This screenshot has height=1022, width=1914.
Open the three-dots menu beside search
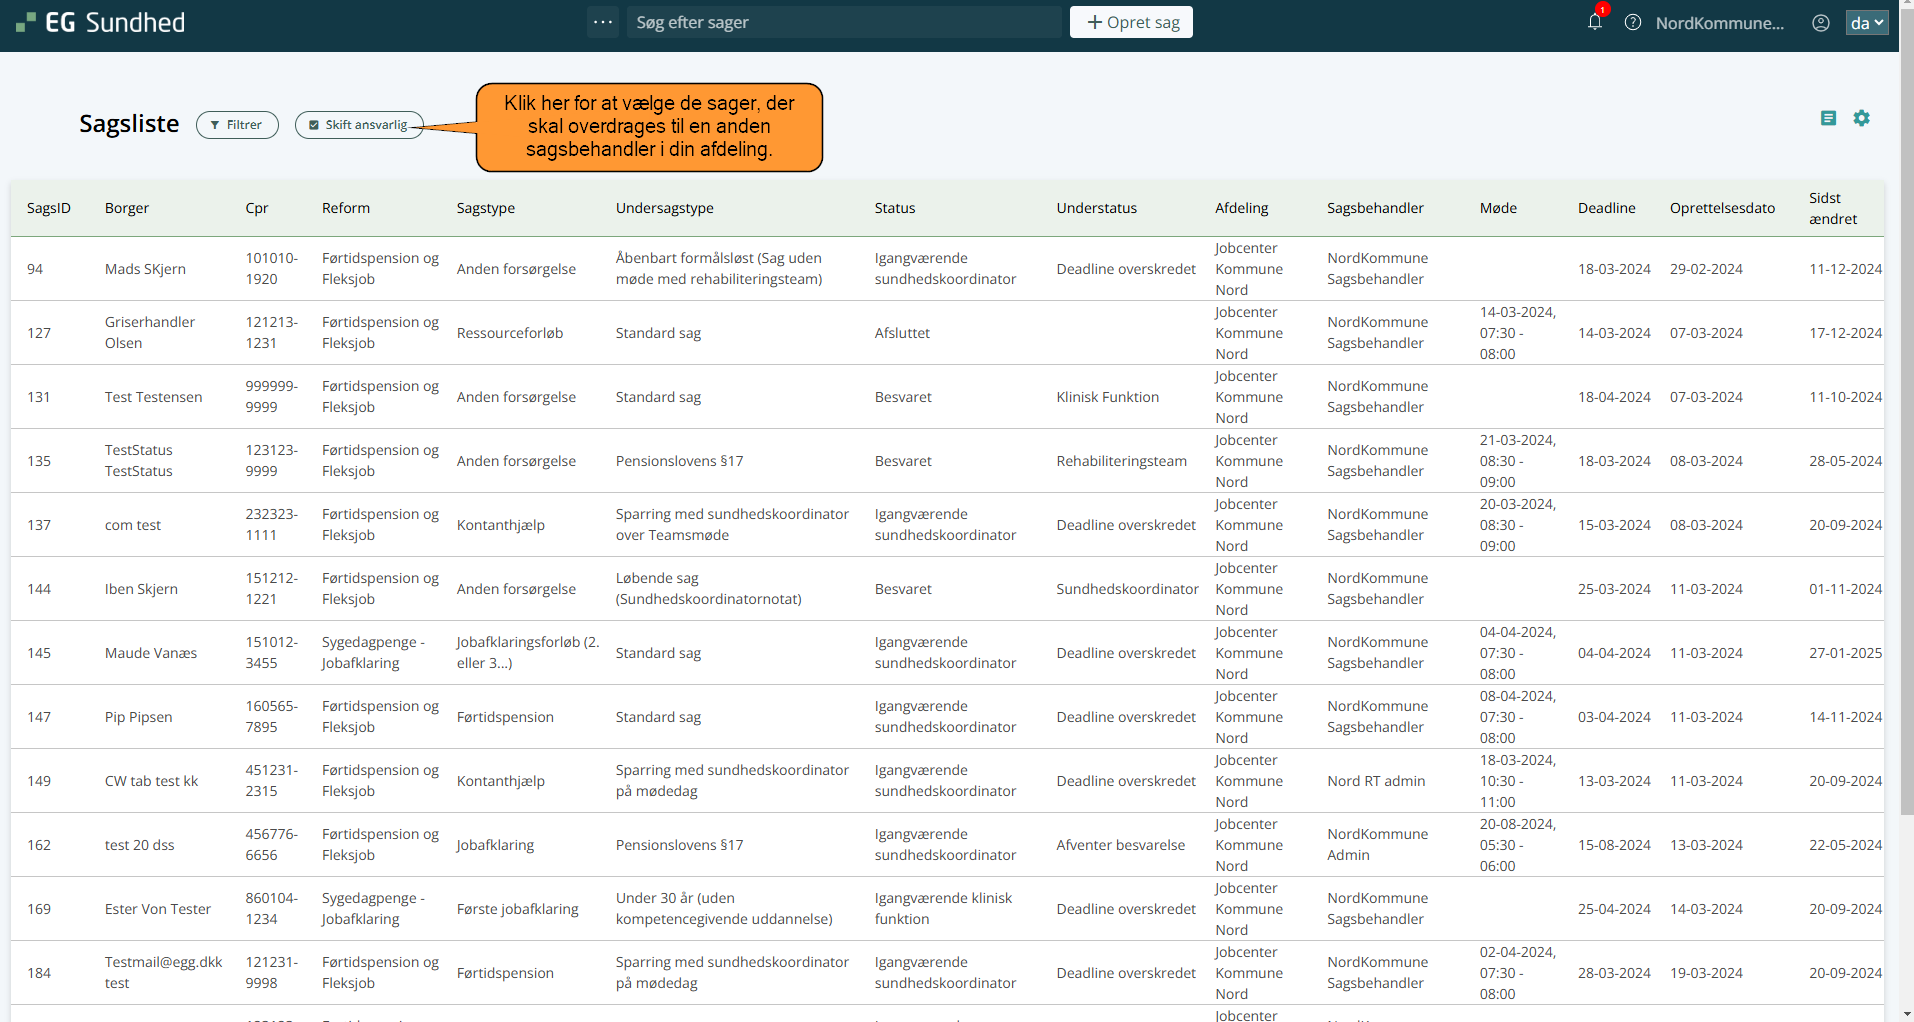[x=603, y=22]
